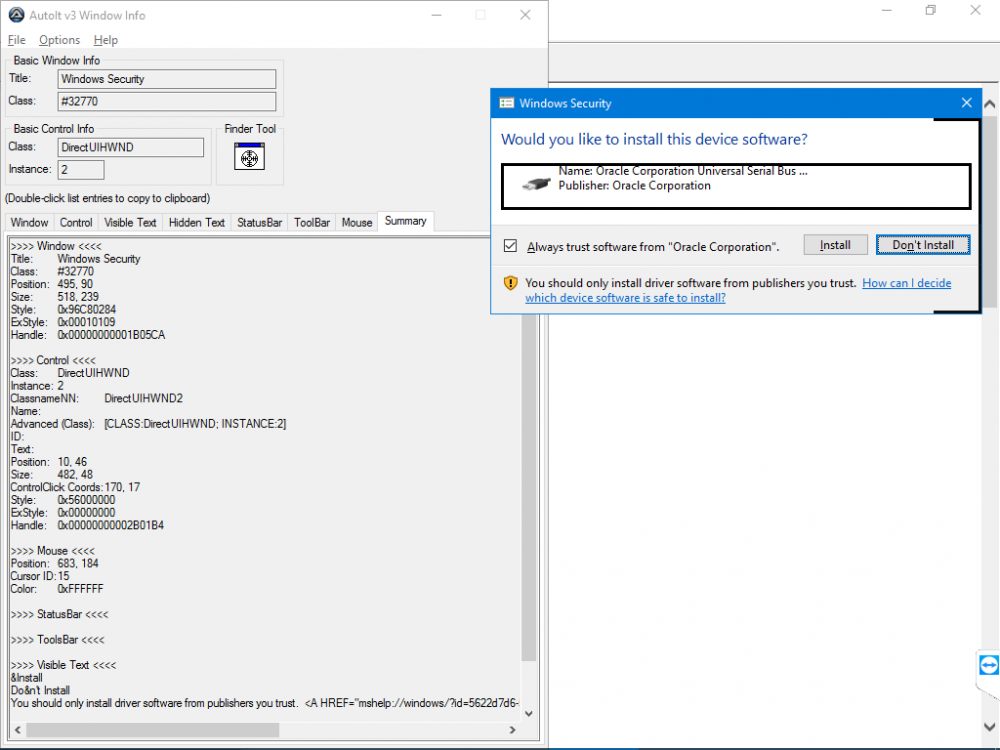The height and width of the screenshot is (750, 1000).
Task: Click the window Class field showing #32770
Action: coord(167,101)
